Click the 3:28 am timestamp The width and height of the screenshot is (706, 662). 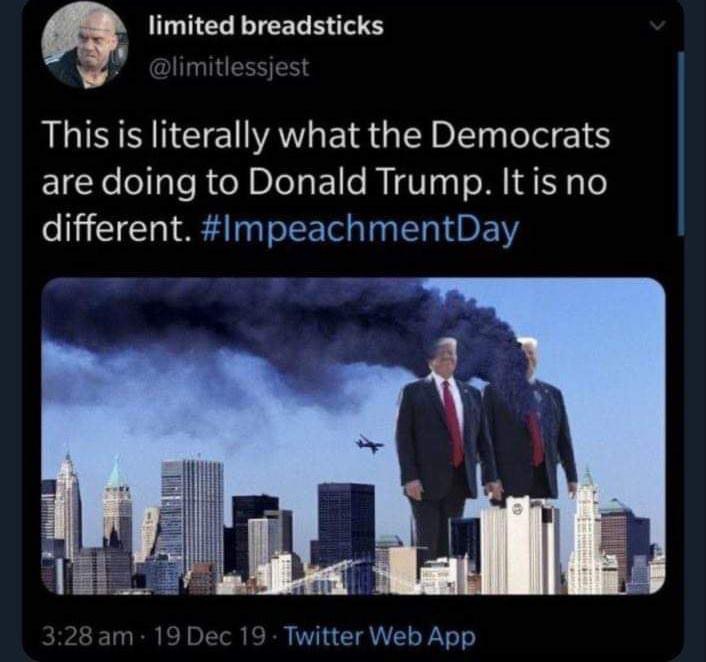pyautogui.click(x=88, y=636)
